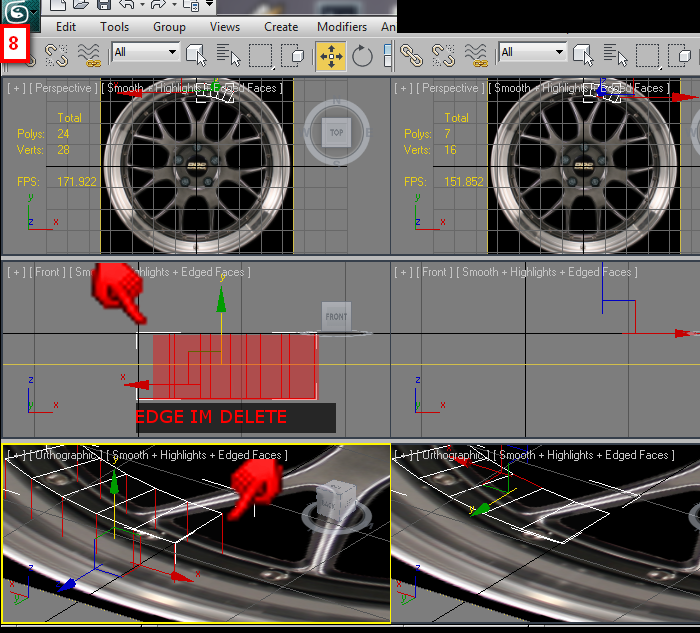Open the [Front] label in the bottom-right Front viewport
The width and height of the screenshot is (700, 633).
(x=434, y=272)
